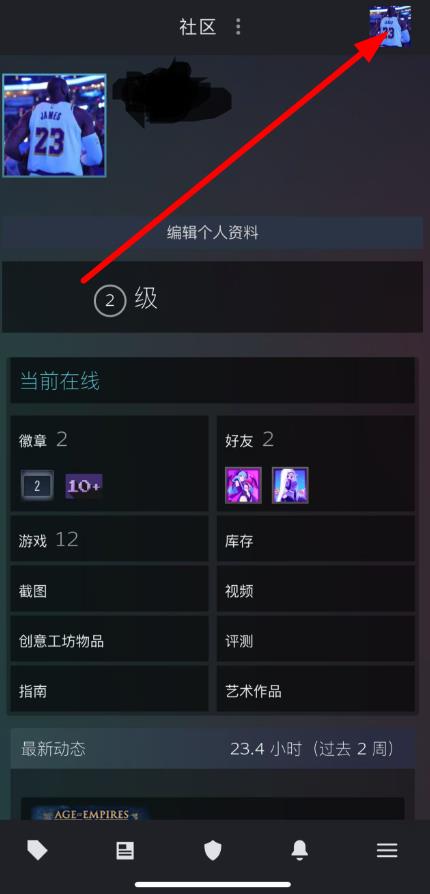Image resolution: width=430 pixels, height=894 pixels.
Task: Open the 库存 inventory link
Action: [x=316, y=539]
